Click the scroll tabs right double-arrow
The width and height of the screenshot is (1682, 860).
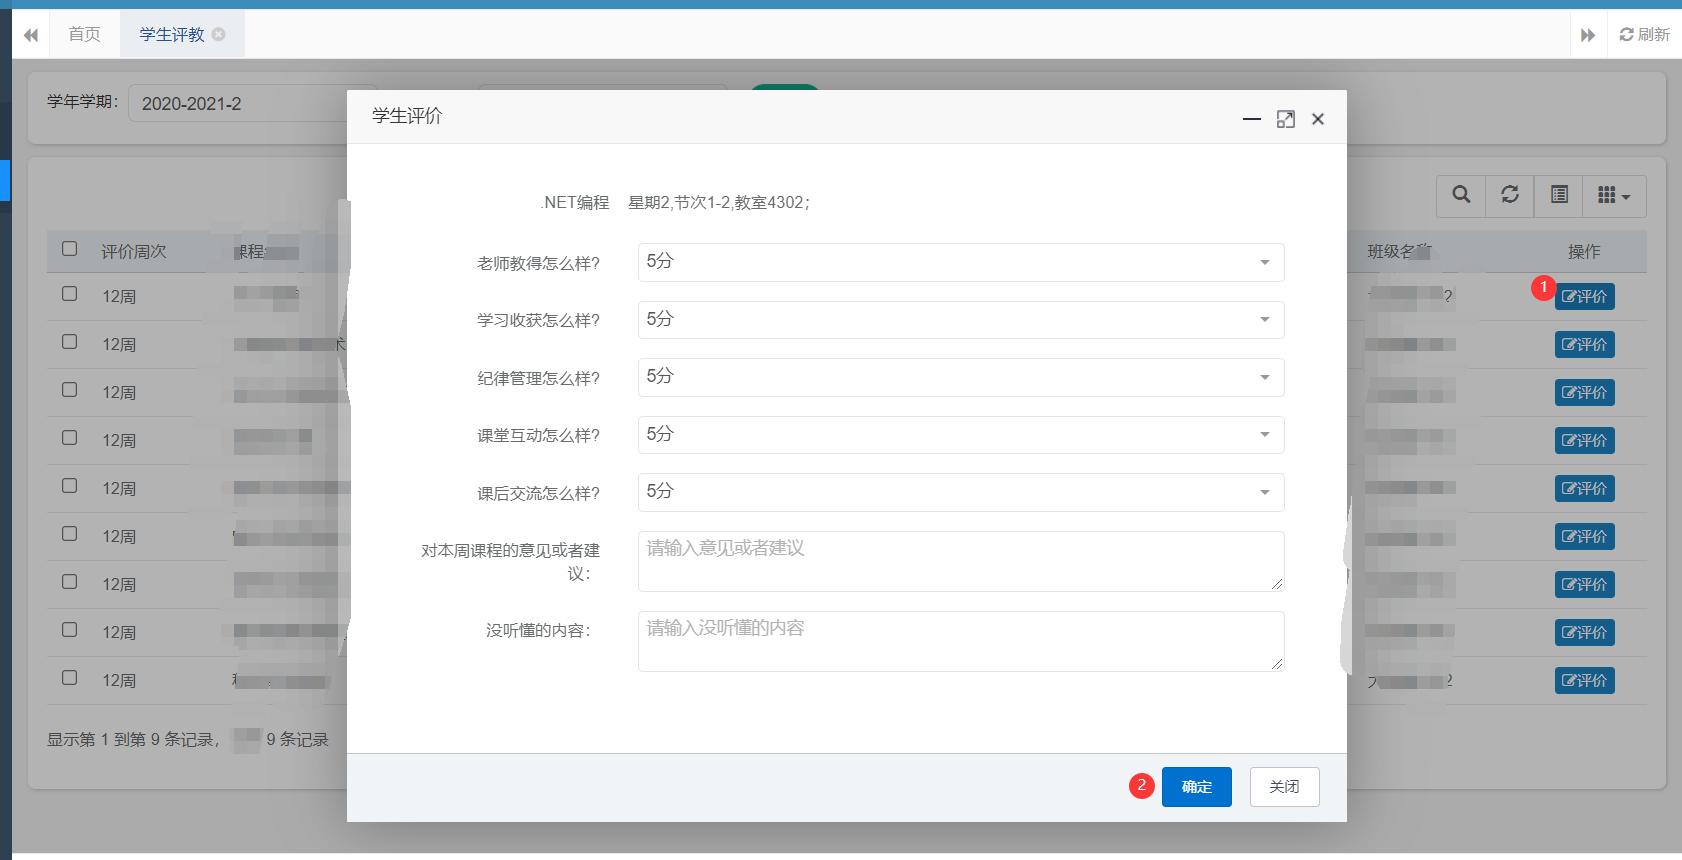point(1588,35)
